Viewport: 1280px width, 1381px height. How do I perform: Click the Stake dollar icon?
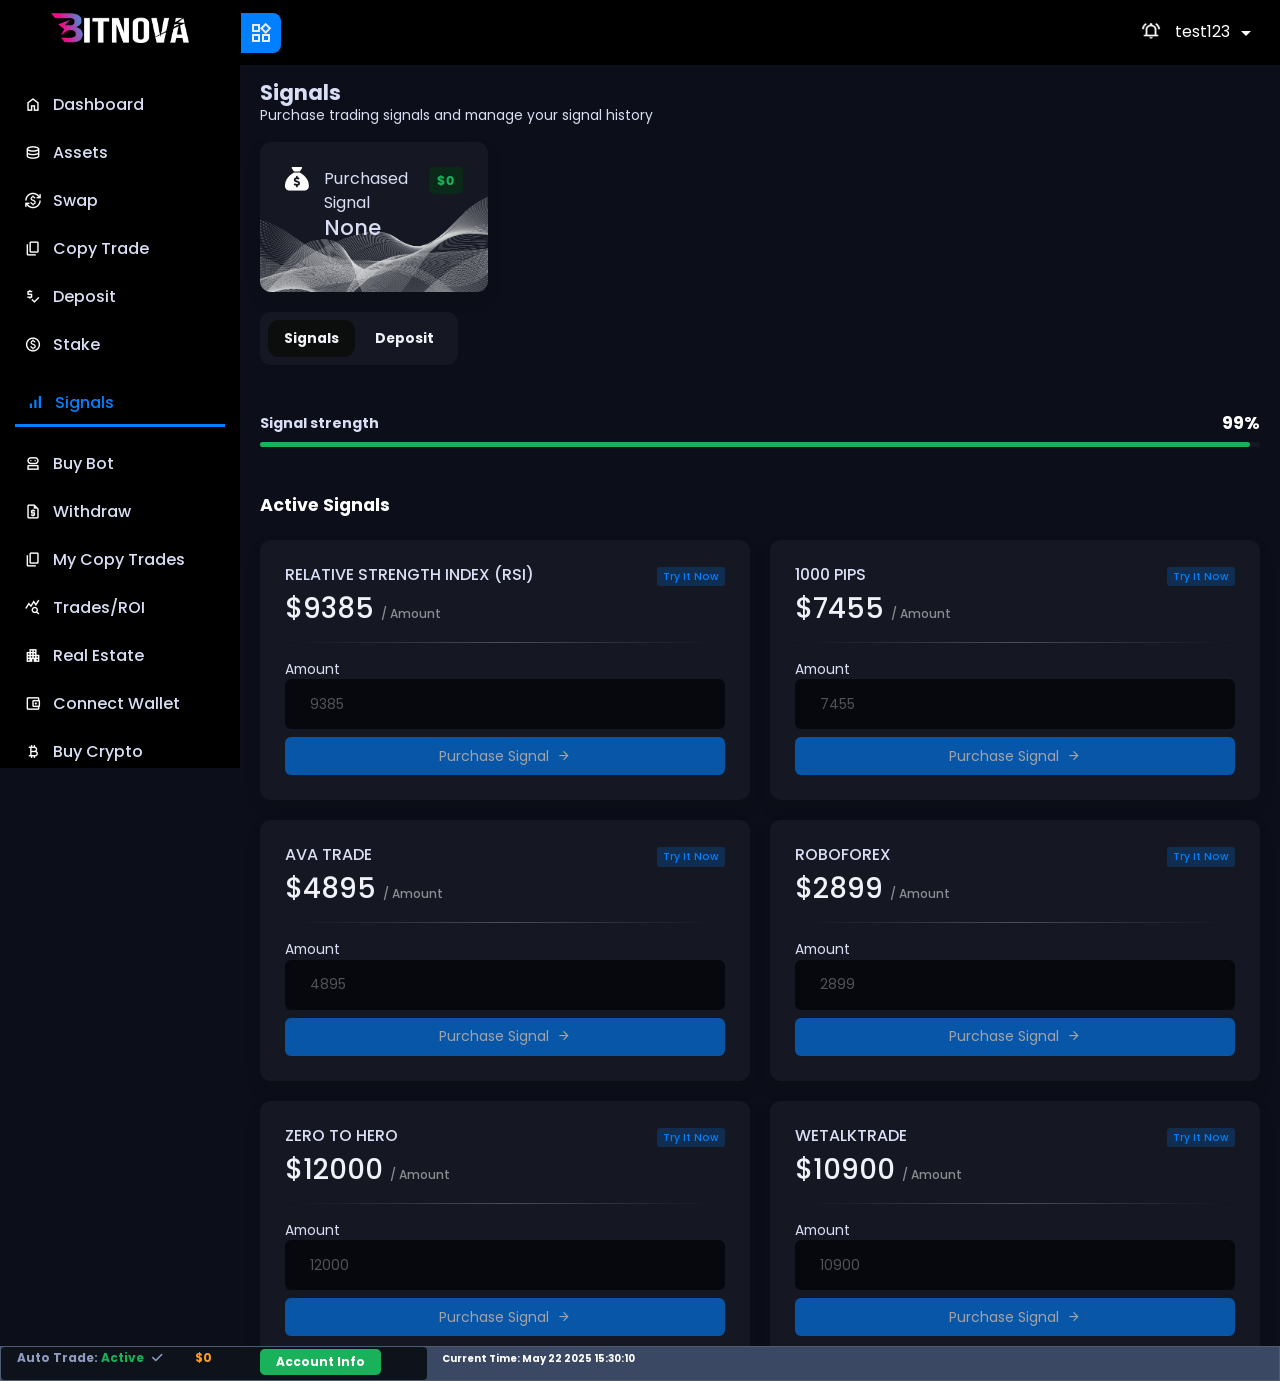tap(33, 345)
